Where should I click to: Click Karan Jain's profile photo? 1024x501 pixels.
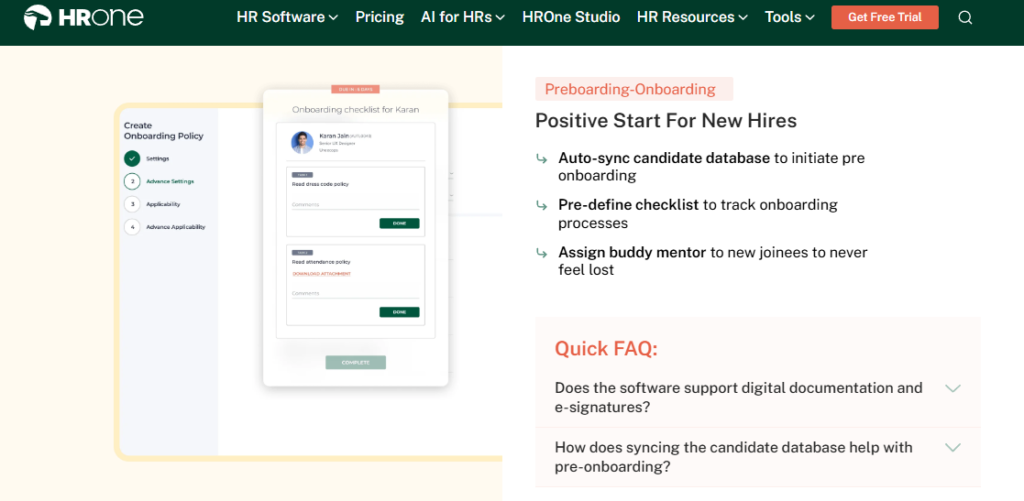point(302,142)
